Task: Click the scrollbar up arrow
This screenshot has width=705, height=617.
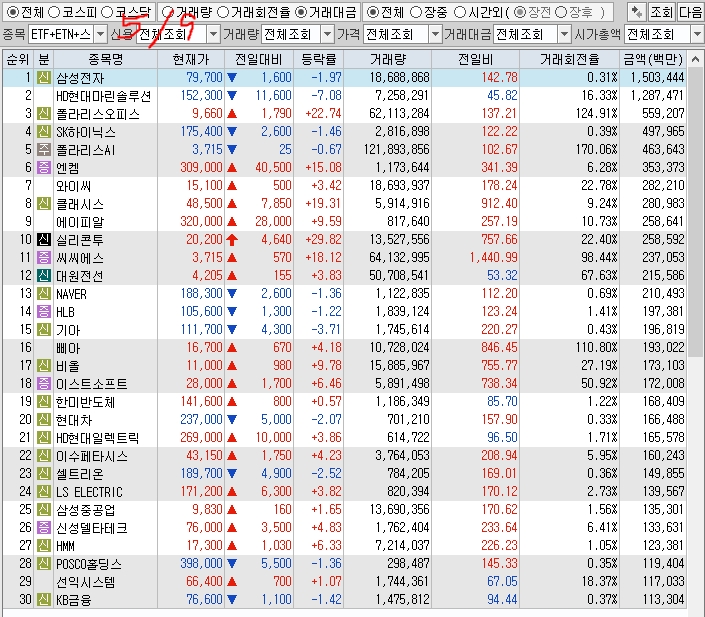Action: click(x=695, y=59)
